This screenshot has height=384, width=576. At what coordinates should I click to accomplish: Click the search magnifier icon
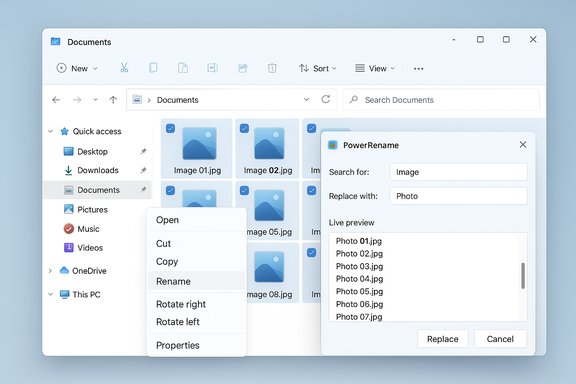[354, 99]
